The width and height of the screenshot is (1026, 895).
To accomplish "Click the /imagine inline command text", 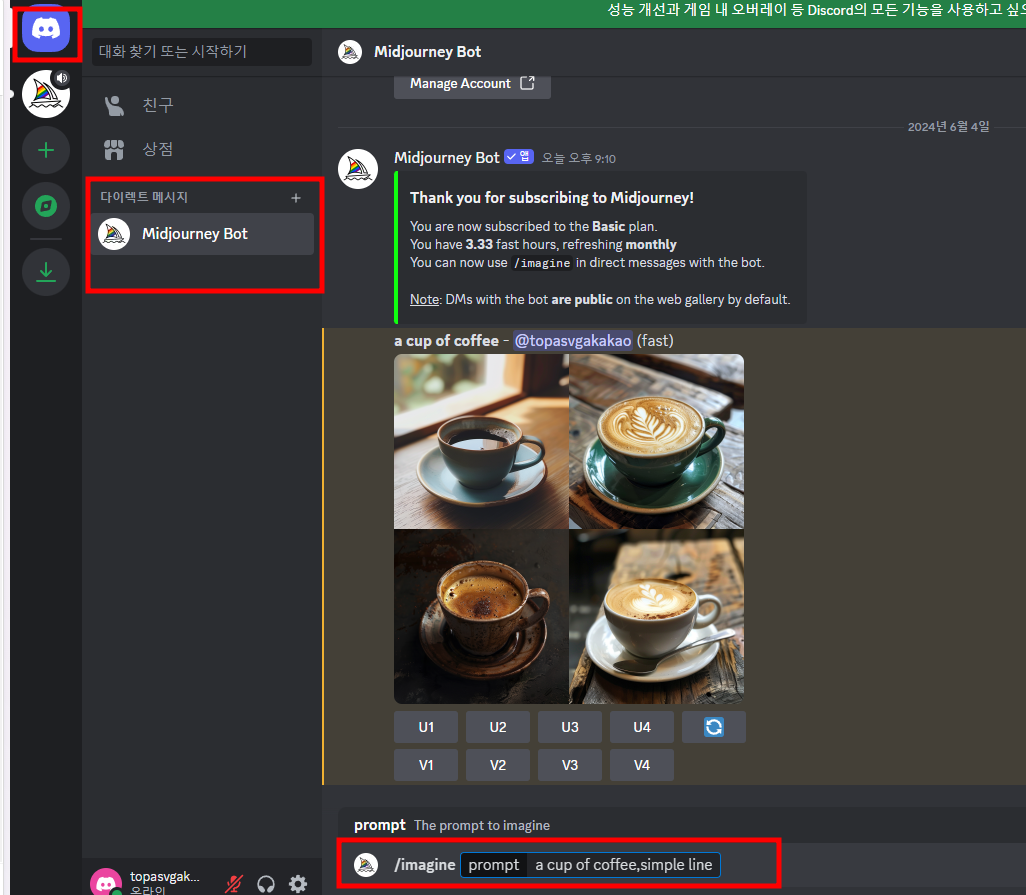I will click(x=542, y=263).
